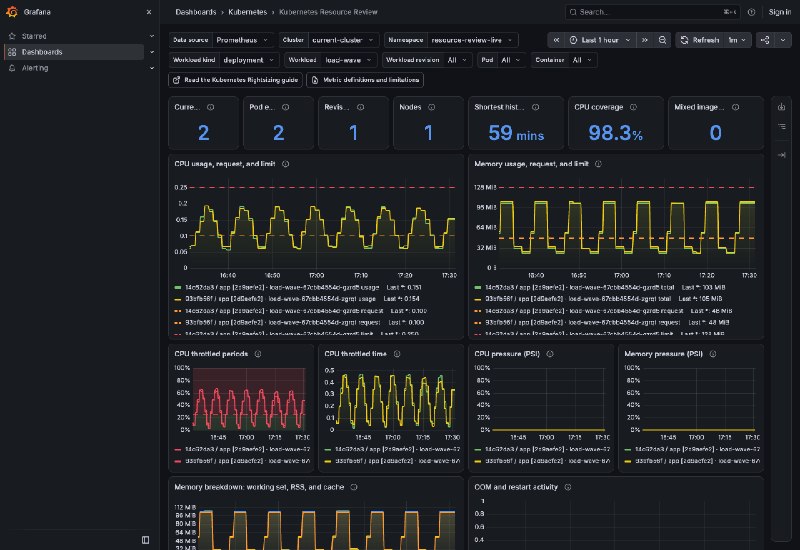The width and height of the screenshot is (800, 550).
Task: Show info for Mixed image... panel
Action: (x=735, y=107)
